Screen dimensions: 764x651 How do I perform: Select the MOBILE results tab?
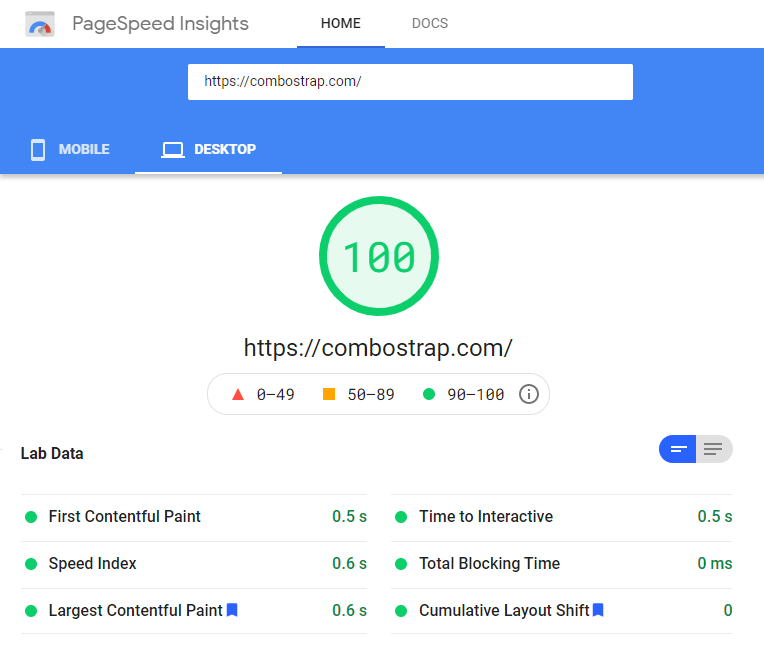click(x=70, y=150)
